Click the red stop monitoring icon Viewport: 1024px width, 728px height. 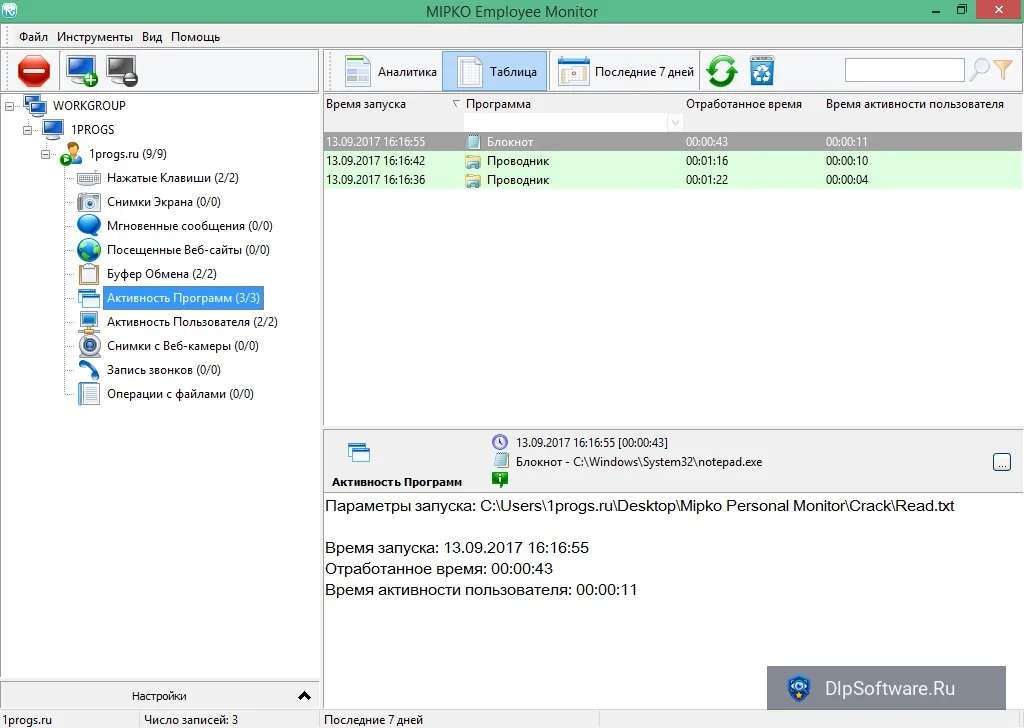pos(34,71)
